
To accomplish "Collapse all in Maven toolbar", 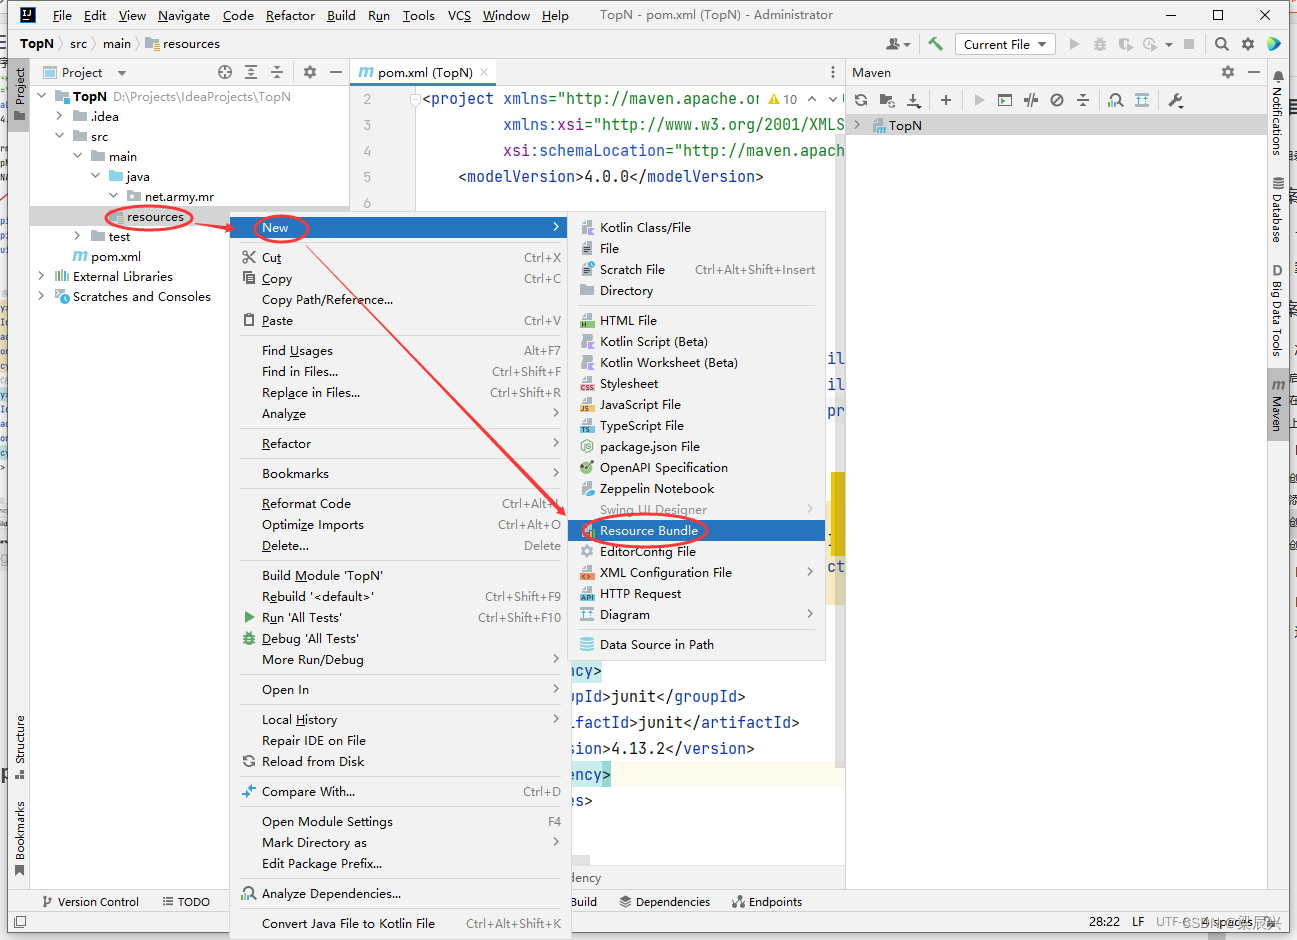I will (1083, 100).
